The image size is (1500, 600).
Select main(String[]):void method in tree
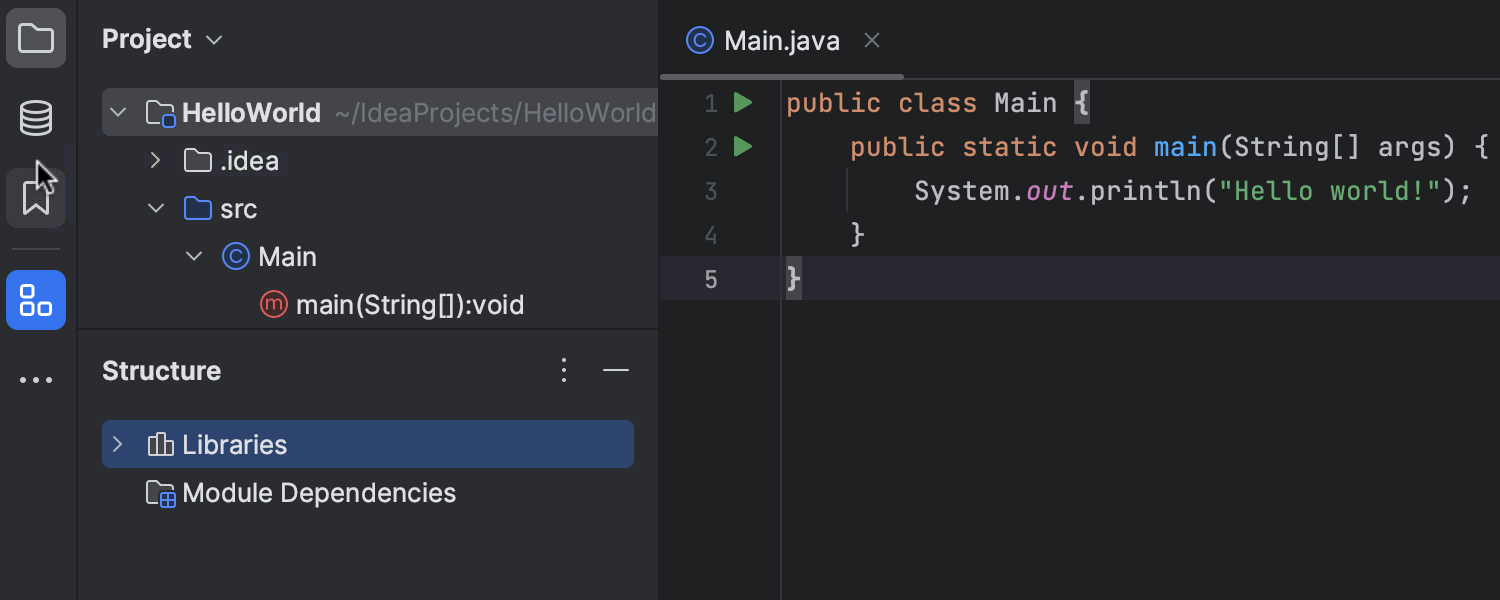(x=409, y=305)
